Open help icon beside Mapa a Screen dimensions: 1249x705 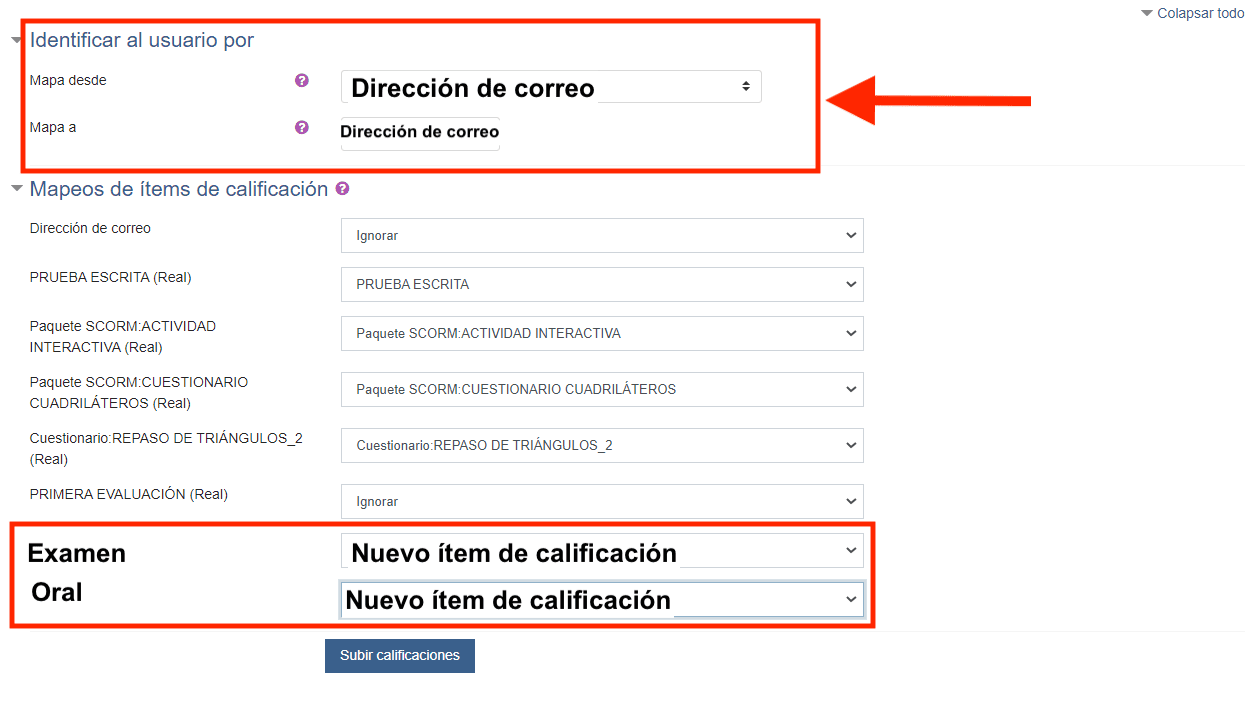coord(302,128)
